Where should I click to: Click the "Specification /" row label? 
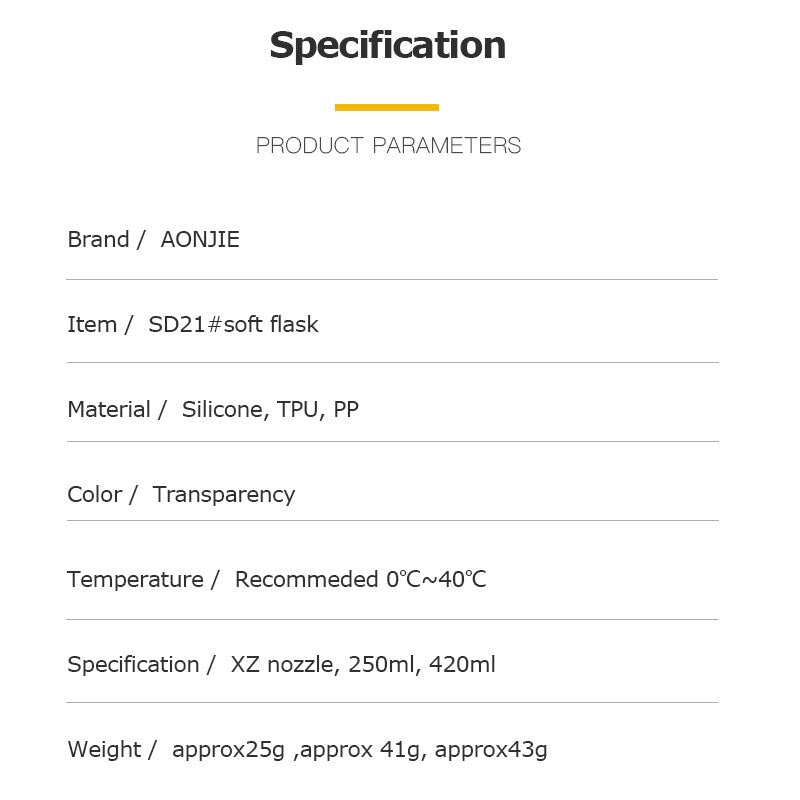(x=140, y=665)
